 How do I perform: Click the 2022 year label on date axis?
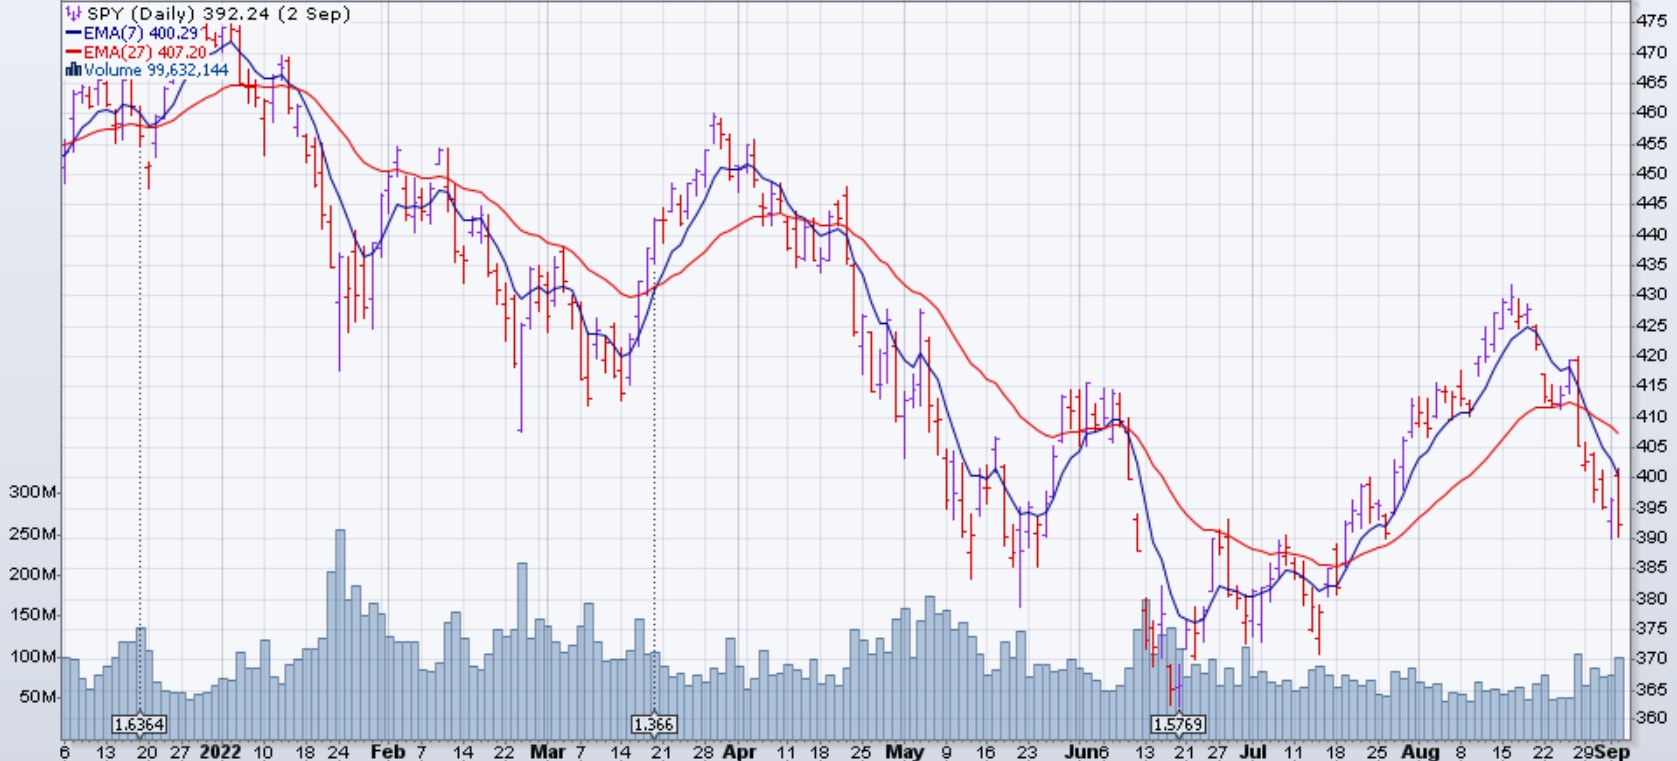(220, 751)
